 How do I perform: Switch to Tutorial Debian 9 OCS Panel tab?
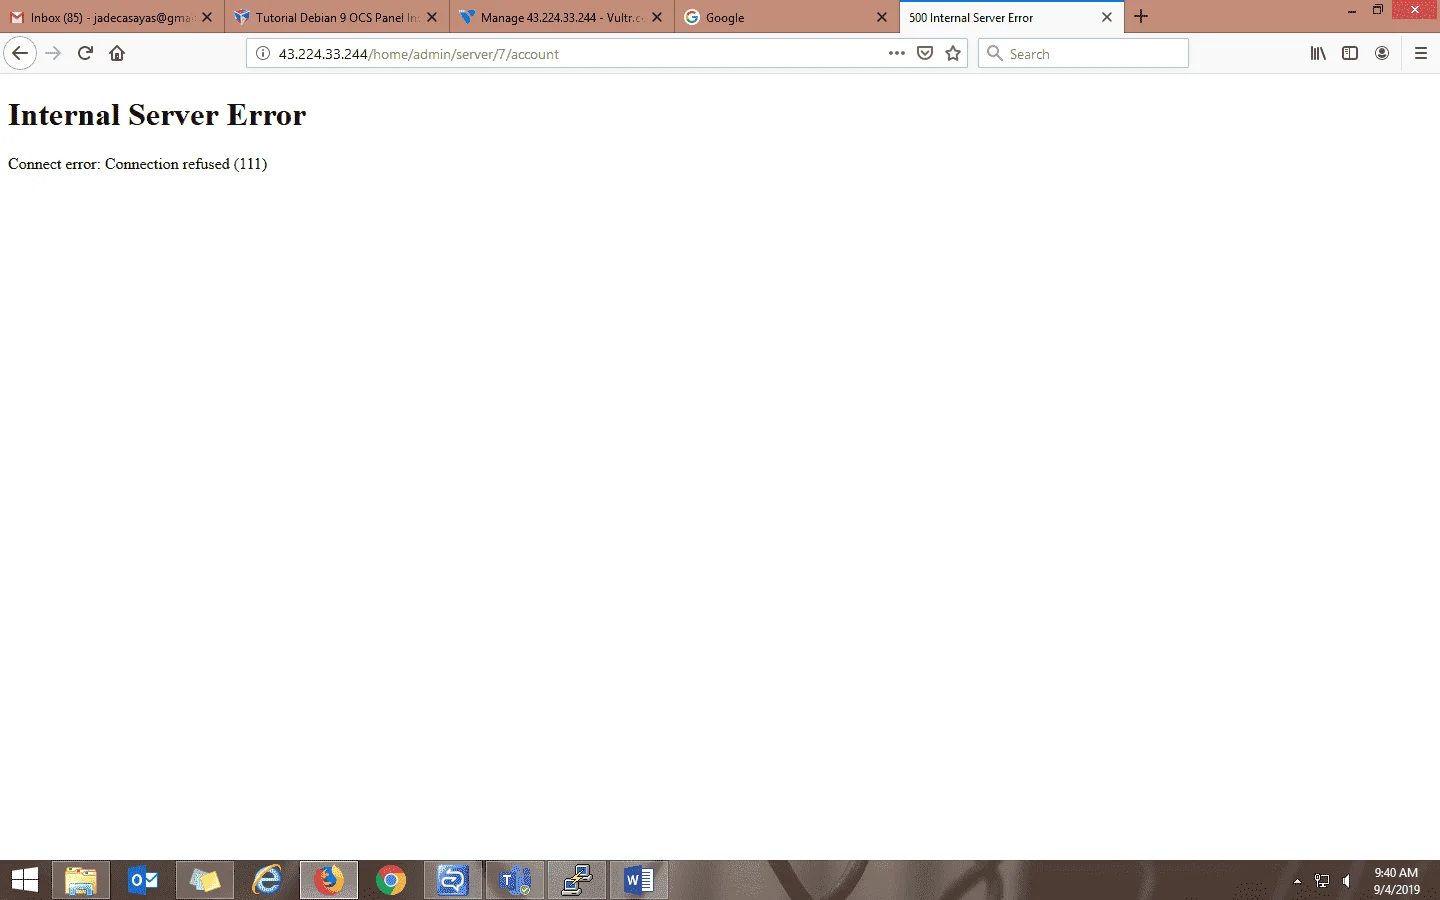tap(337, 17)
